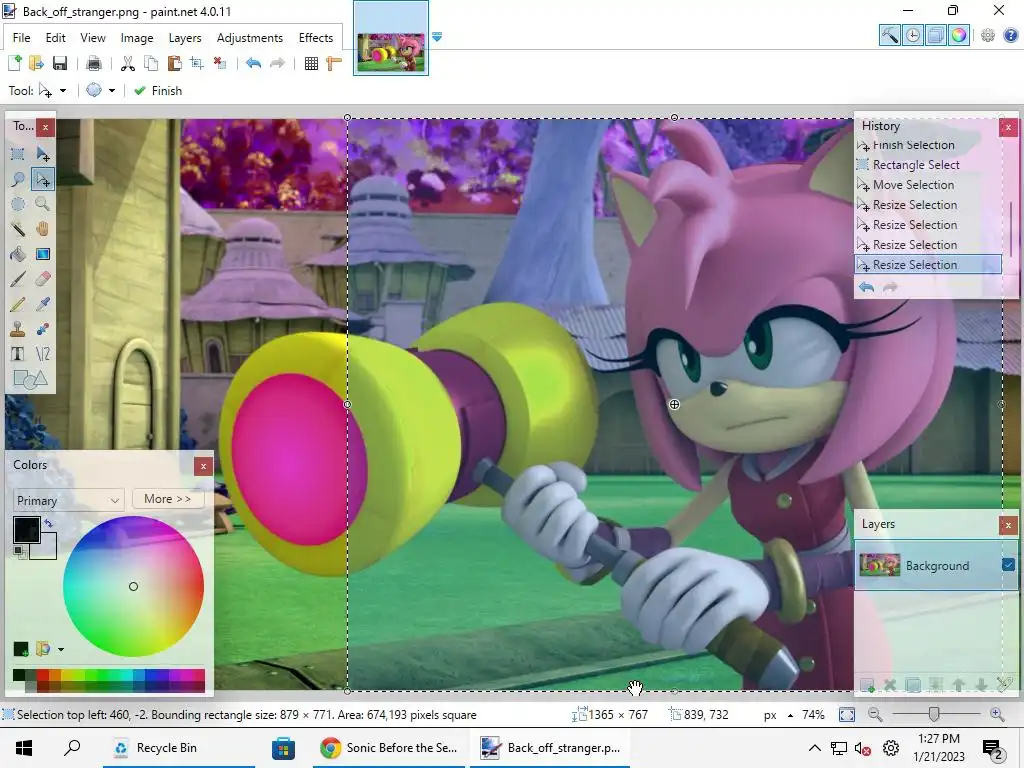
Task: Pick the Paint Bucket tool
Action: point(18,254)
